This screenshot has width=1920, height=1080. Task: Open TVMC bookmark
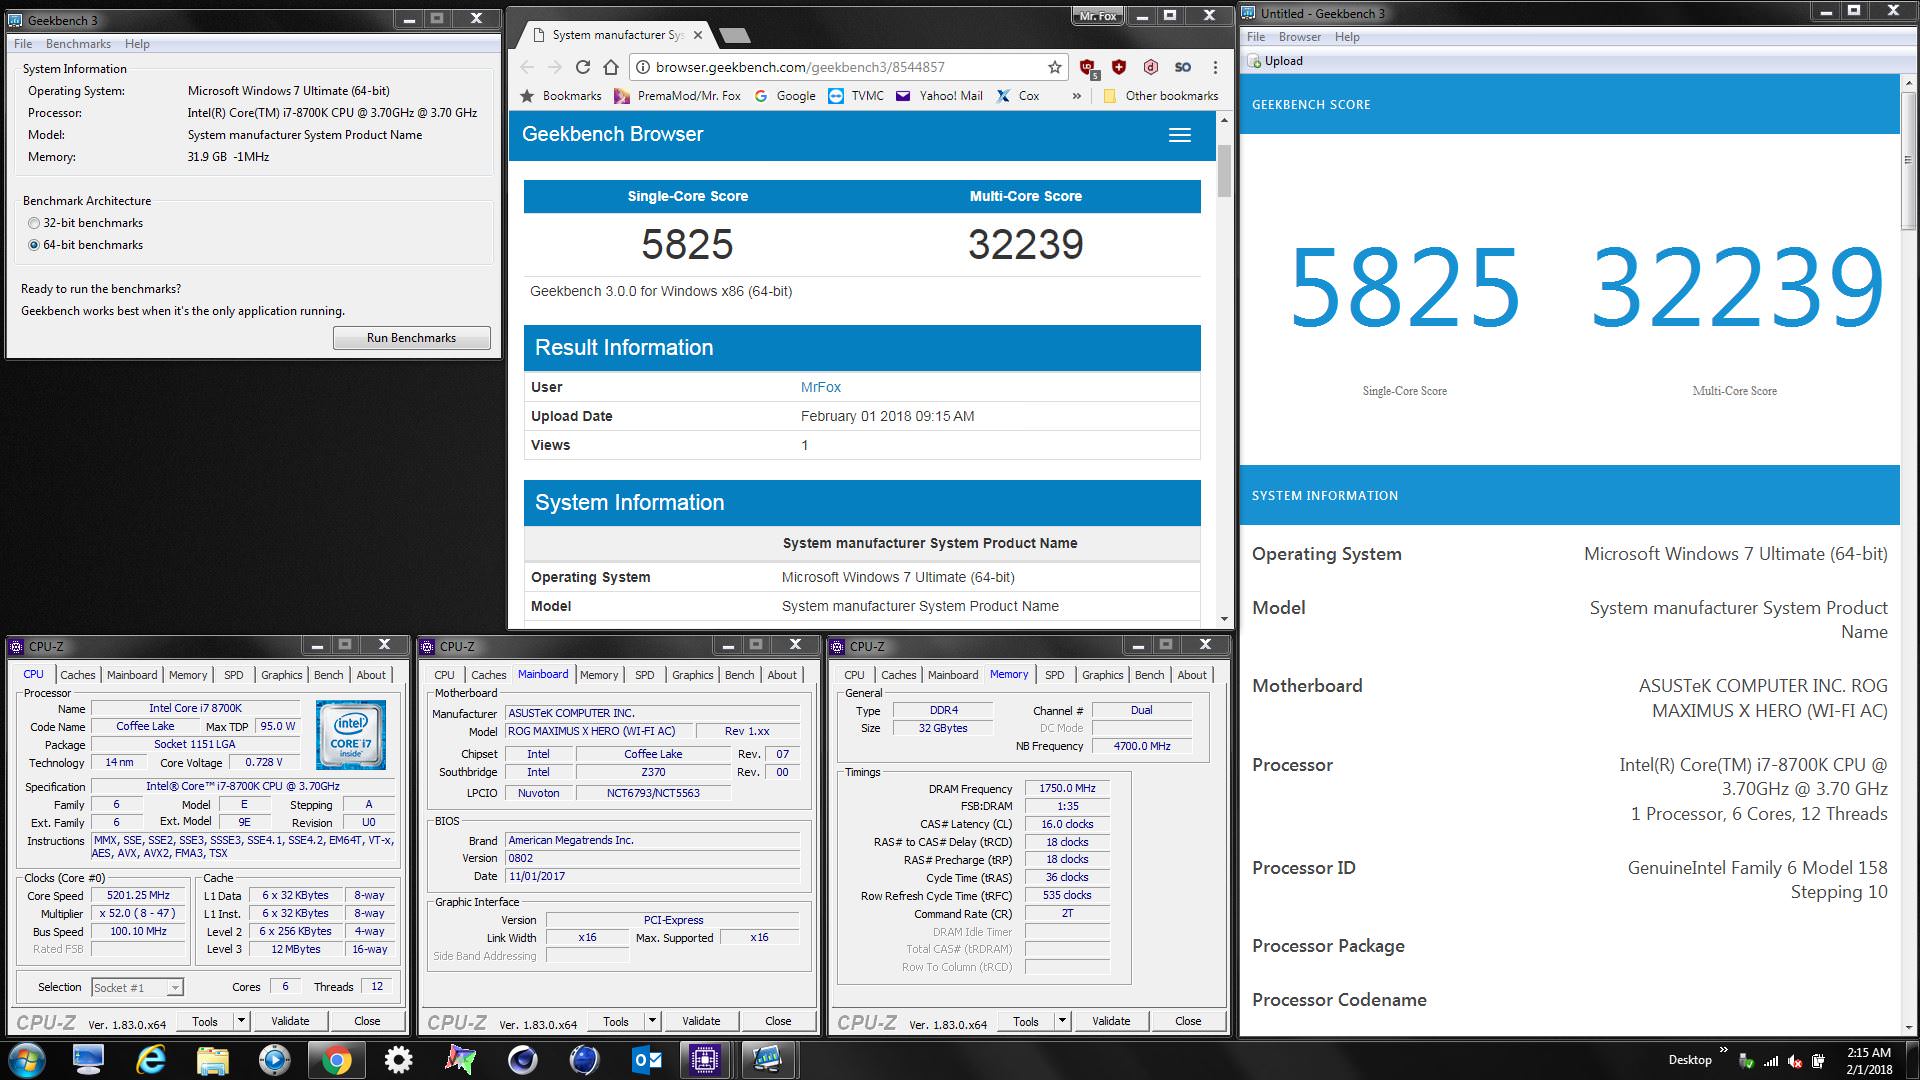pos(856,96)
